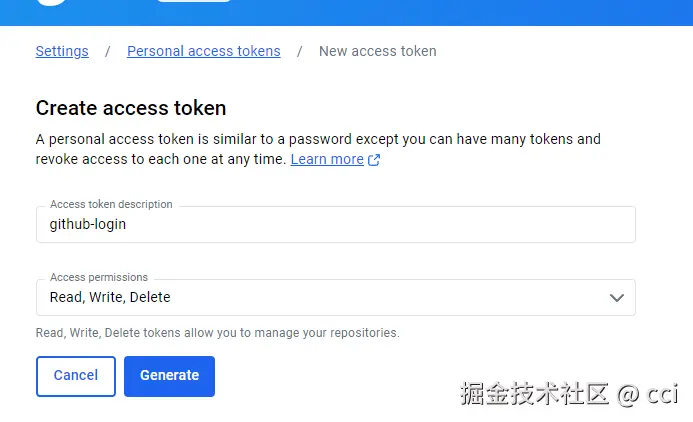
Task: Click the chevron arrow in Access permissions
Action: 617,297
